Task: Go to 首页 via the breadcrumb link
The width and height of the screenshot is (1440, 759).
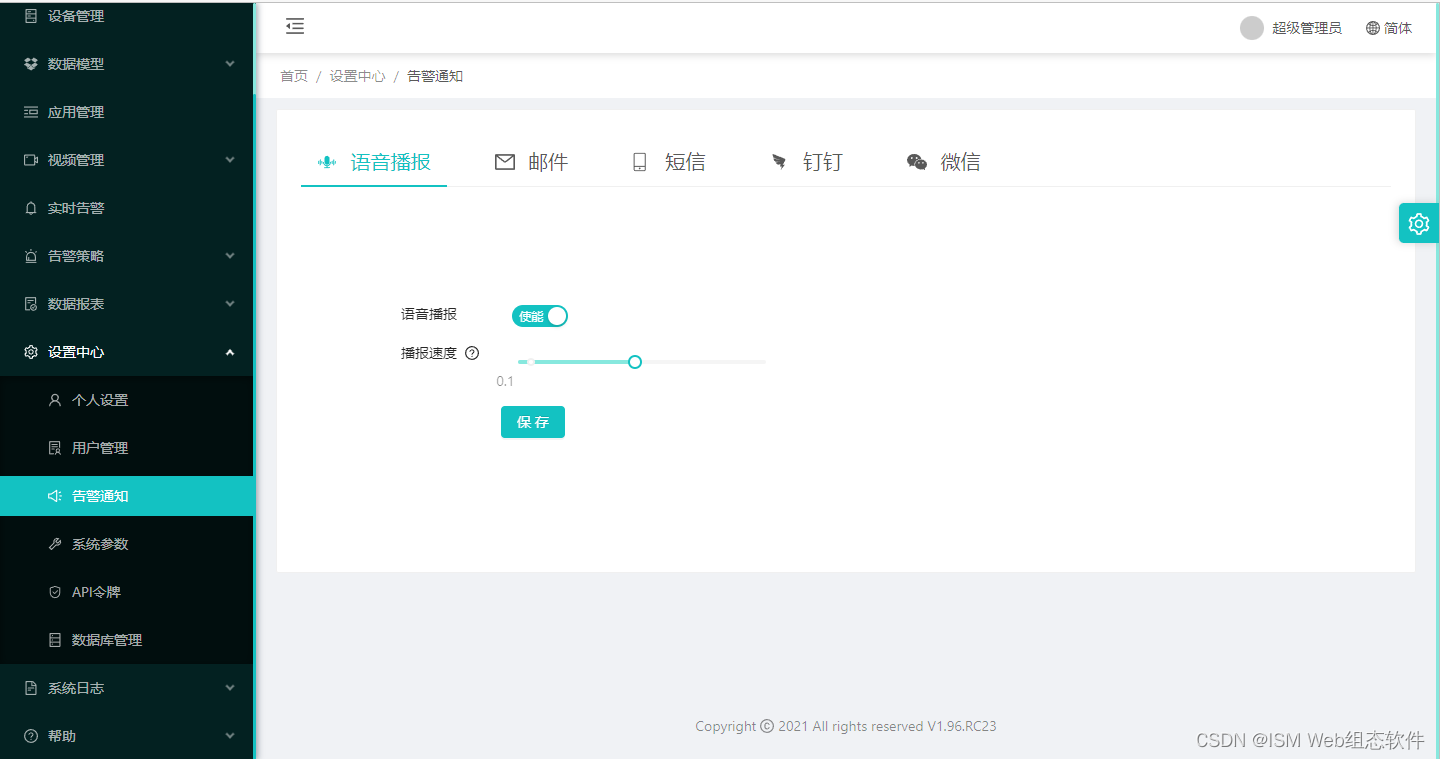Action: pyautogui.click(x=294, y=75)
